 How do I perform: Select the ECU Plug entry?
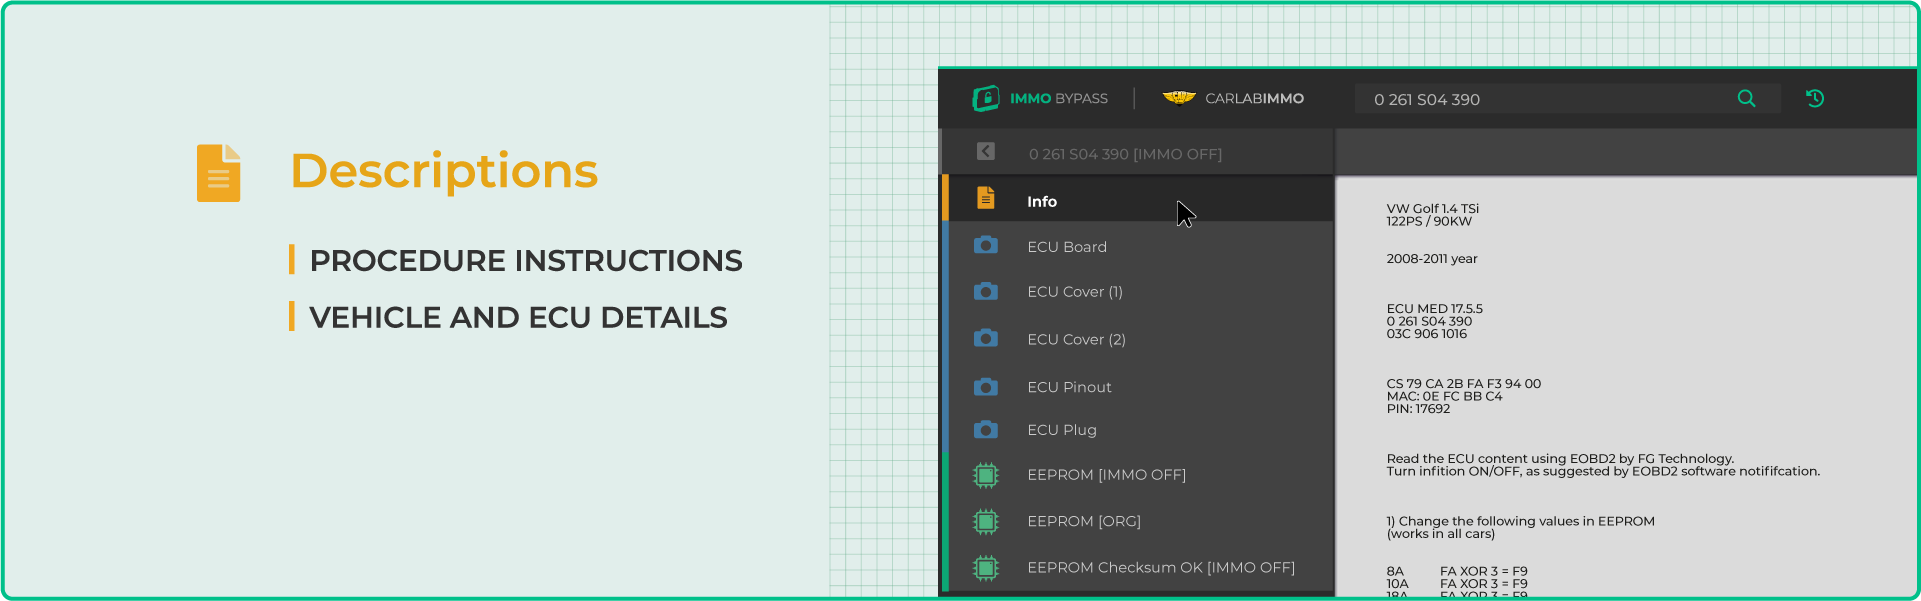(1062, 430)
